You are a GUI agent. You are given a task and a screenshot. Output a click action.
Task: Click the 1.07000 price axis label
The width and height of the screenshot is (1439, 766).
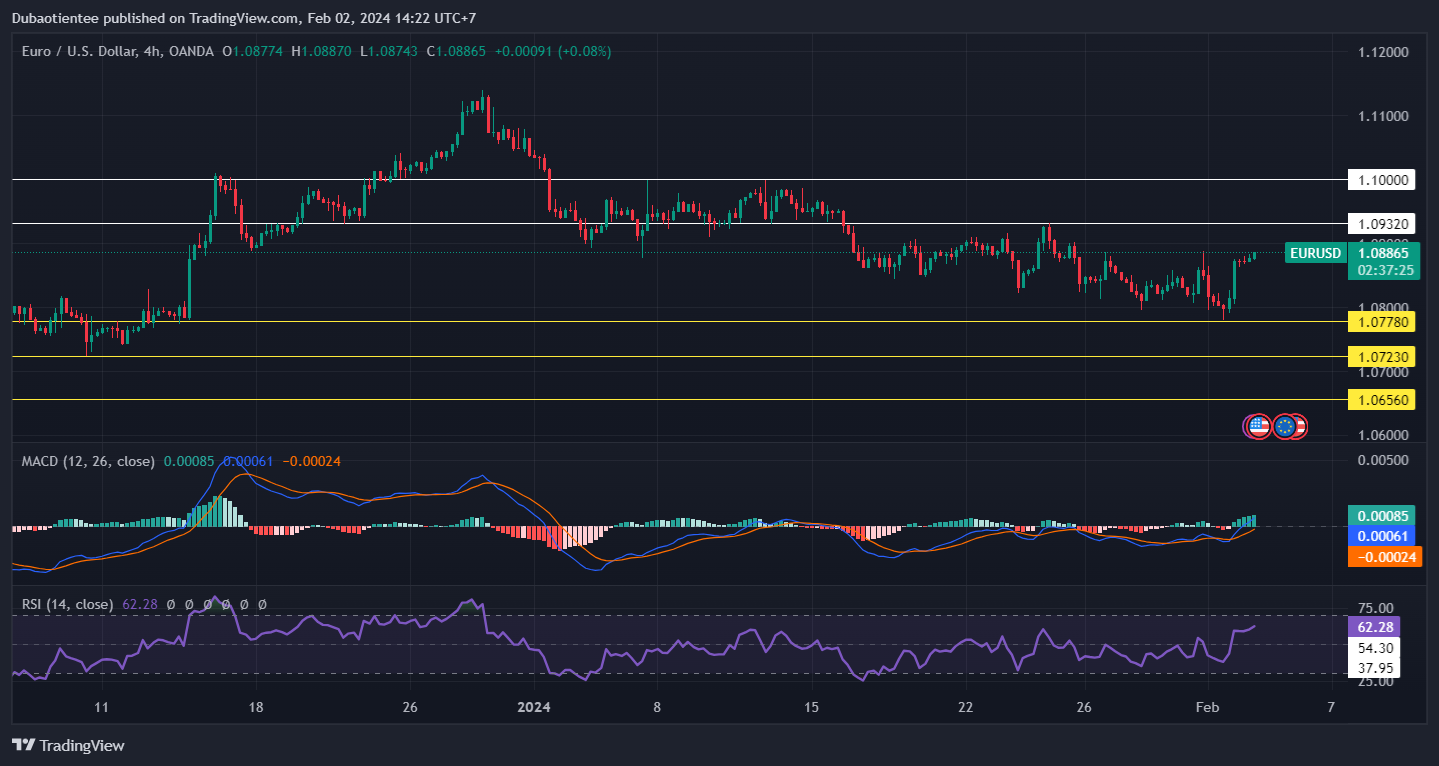point(1382,372)
